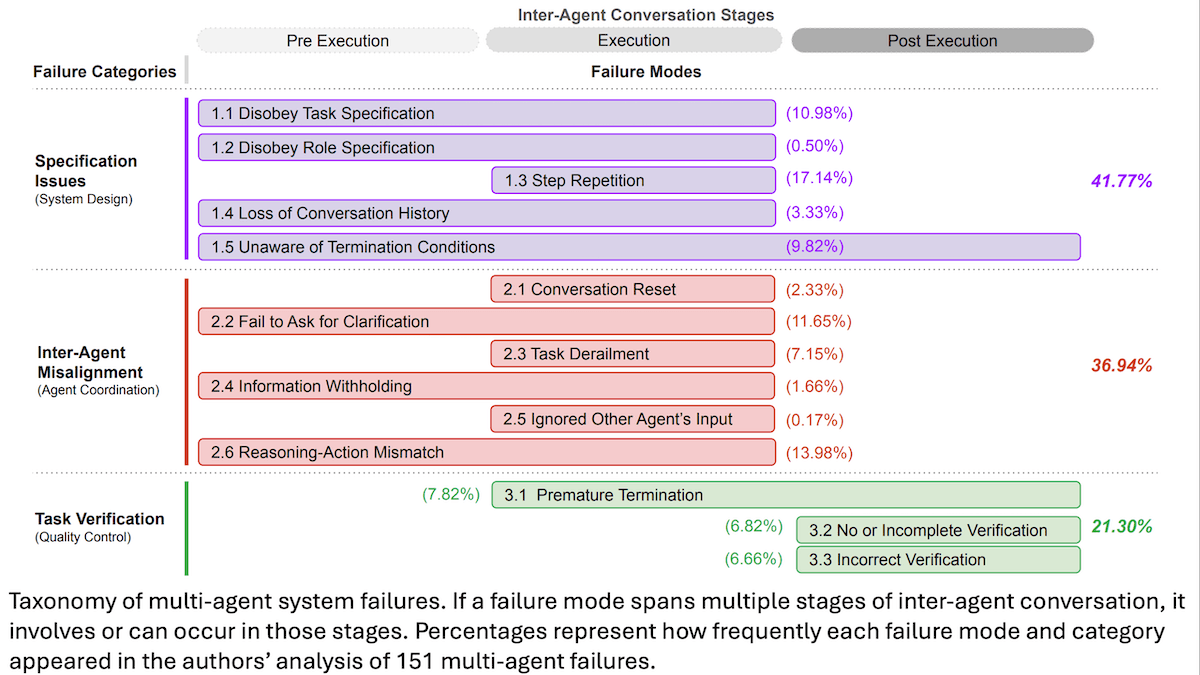Select 3.2 No or Incomplete Verification box
The width and height of the screenshot is (1200, 675).
[938, 530]
